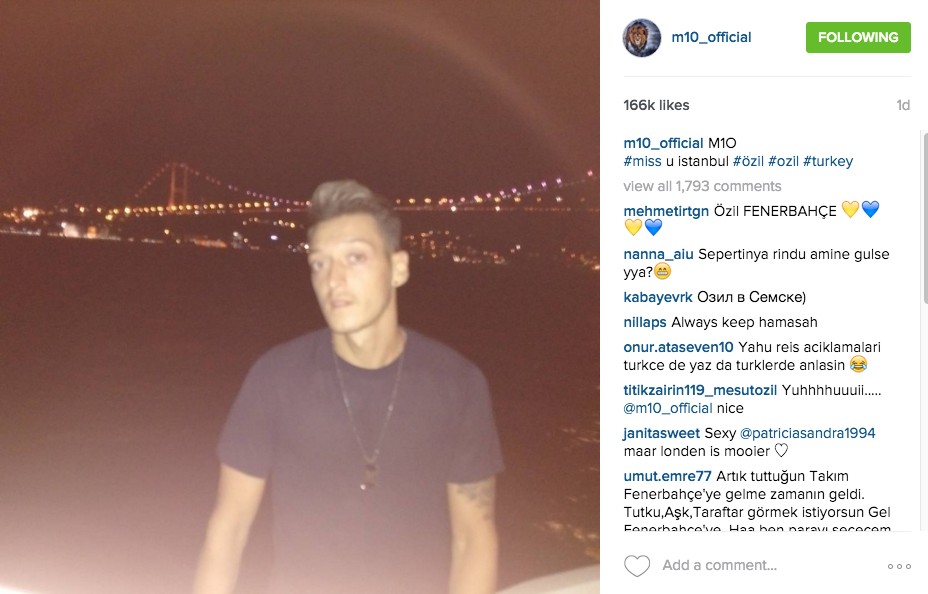The height and width of the screenshot is (594, 928).
Task: Open onur.ataseven10's profile link
Action: [x=678, y=347]
